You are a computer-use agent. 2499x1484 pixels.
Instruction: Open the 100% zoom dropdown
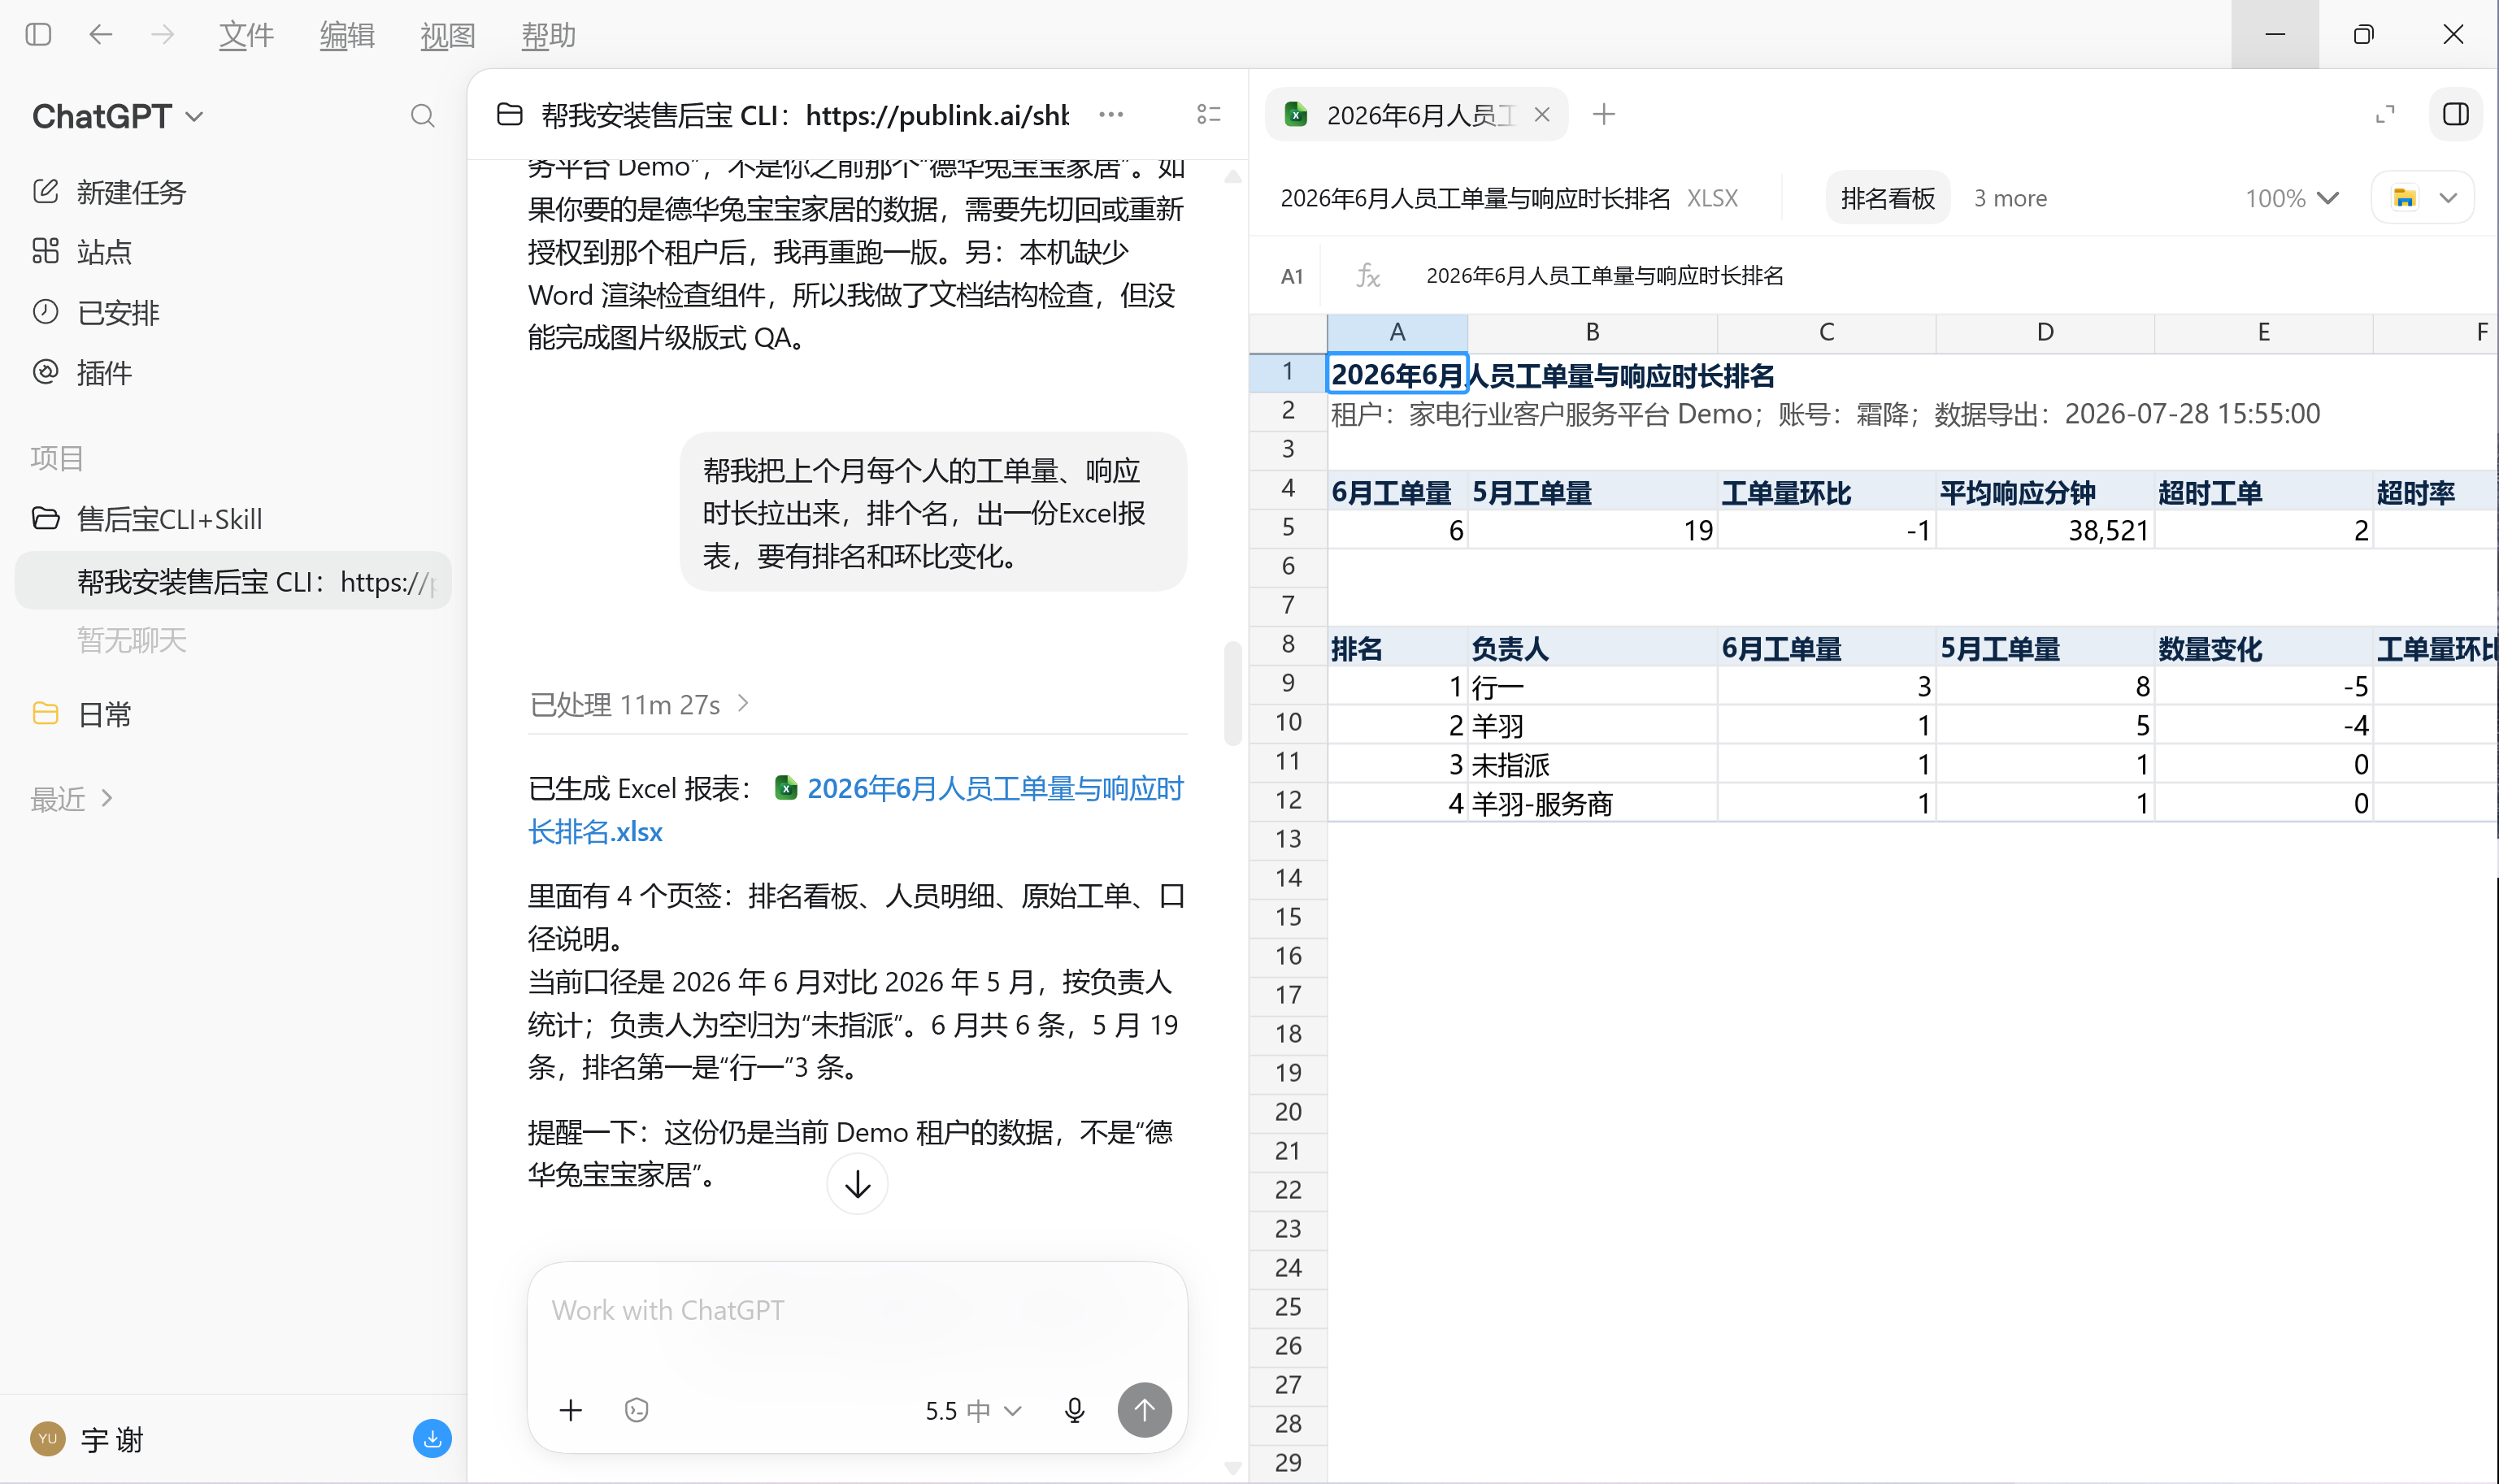click(x=2291, y=198)
